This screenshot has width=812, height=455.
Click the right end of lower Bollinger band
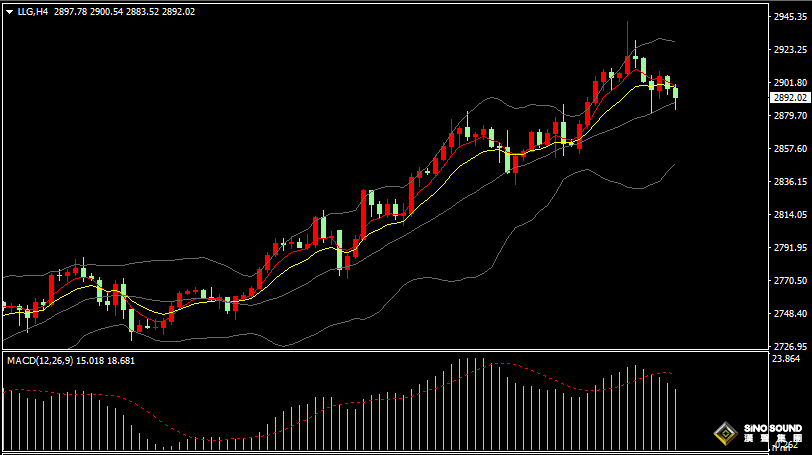(x=675, y=164)
